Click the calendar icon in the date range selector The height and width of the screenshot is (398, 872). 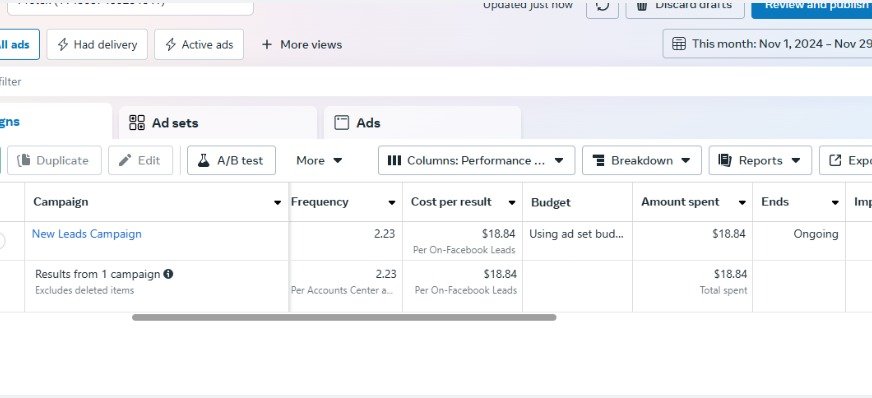pos(678,44)
